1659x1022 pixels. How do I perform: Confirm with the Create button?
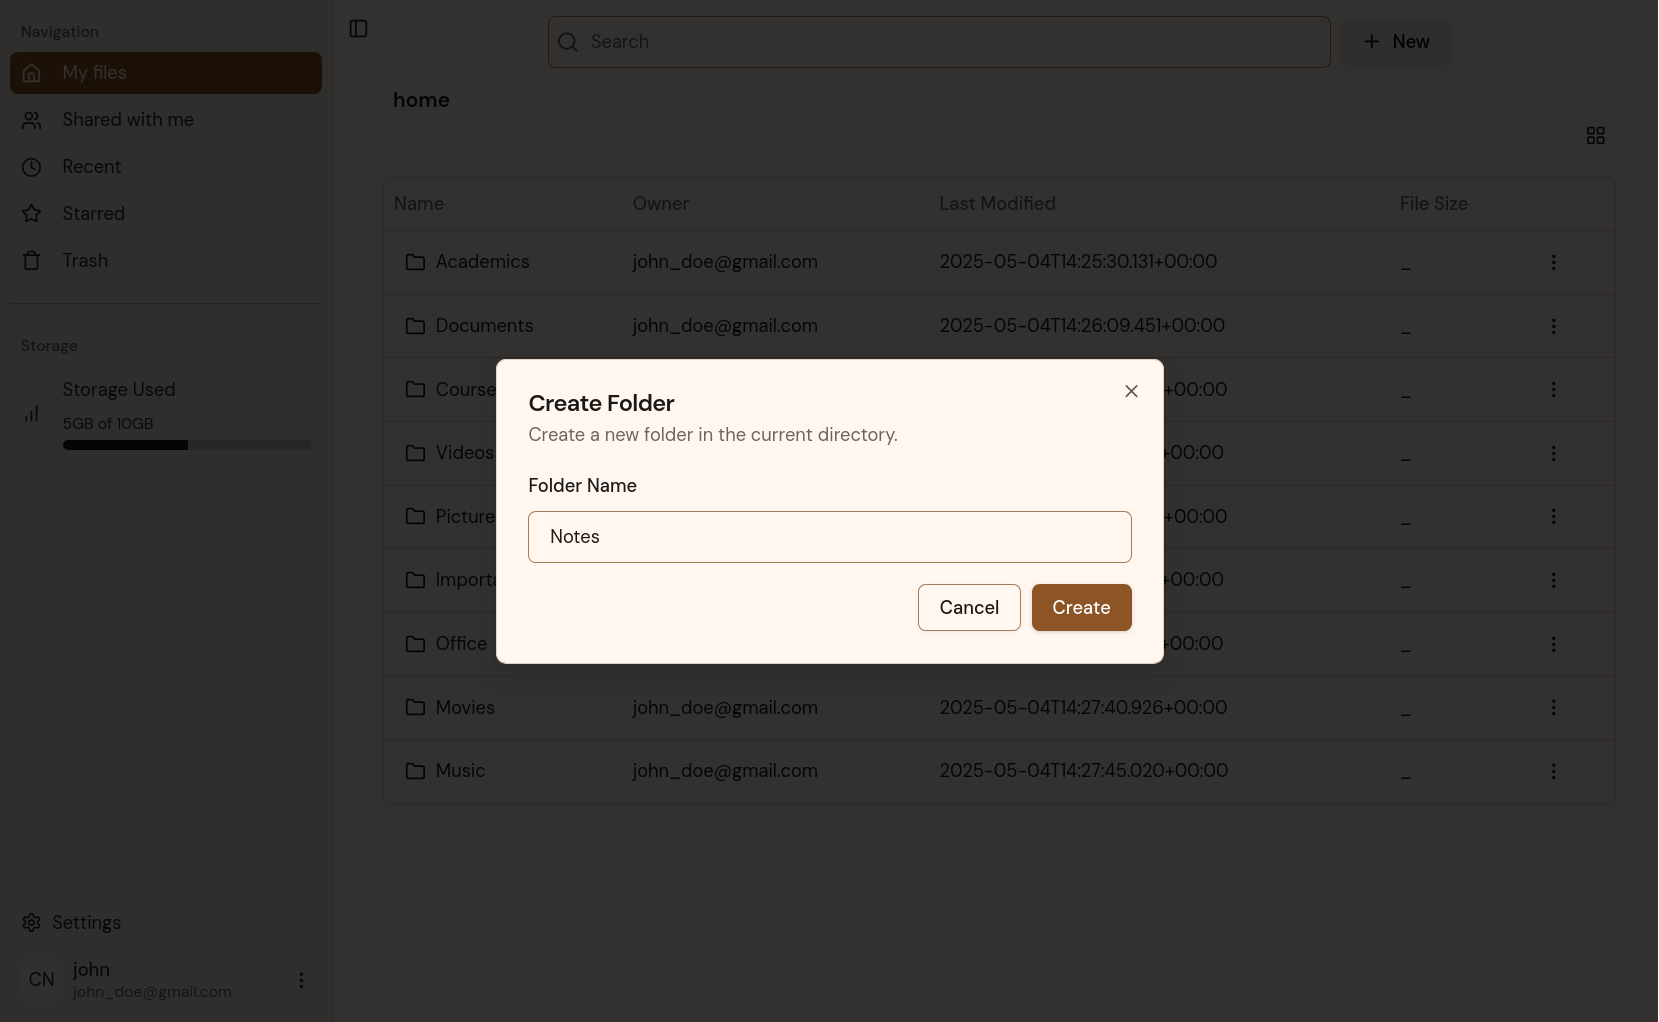[x=1081, y=608]
